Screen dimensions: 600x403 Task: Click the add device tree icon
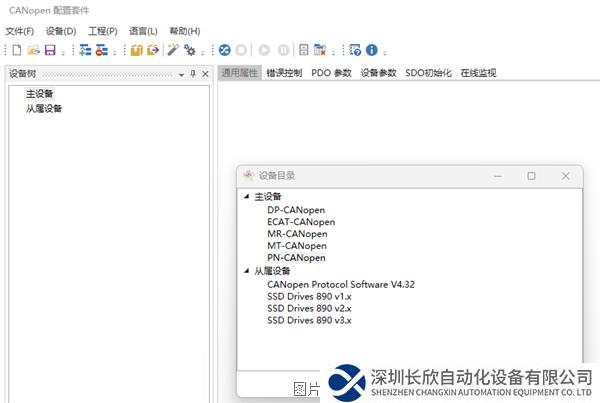85,50
